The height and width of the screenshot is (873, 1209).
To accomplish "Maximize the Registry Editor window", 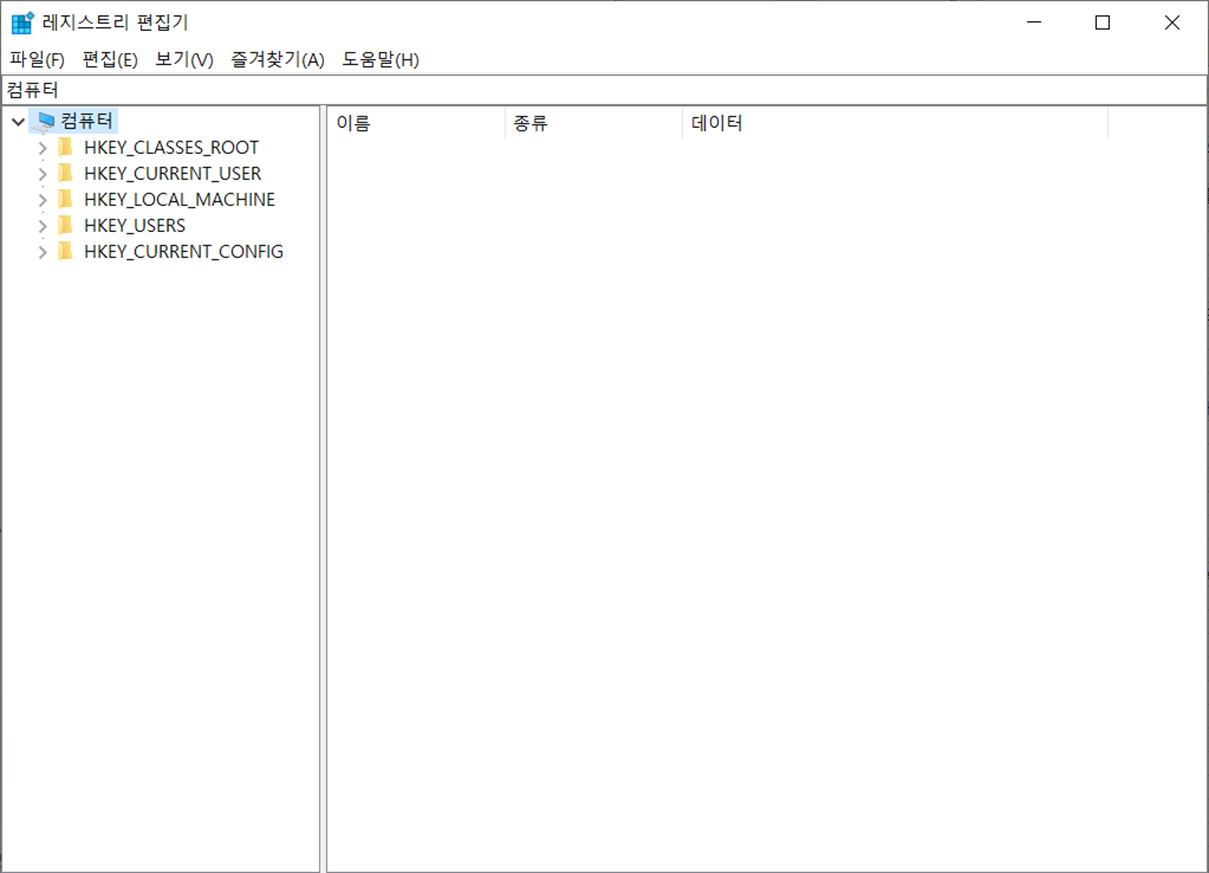I will 1103,22.
